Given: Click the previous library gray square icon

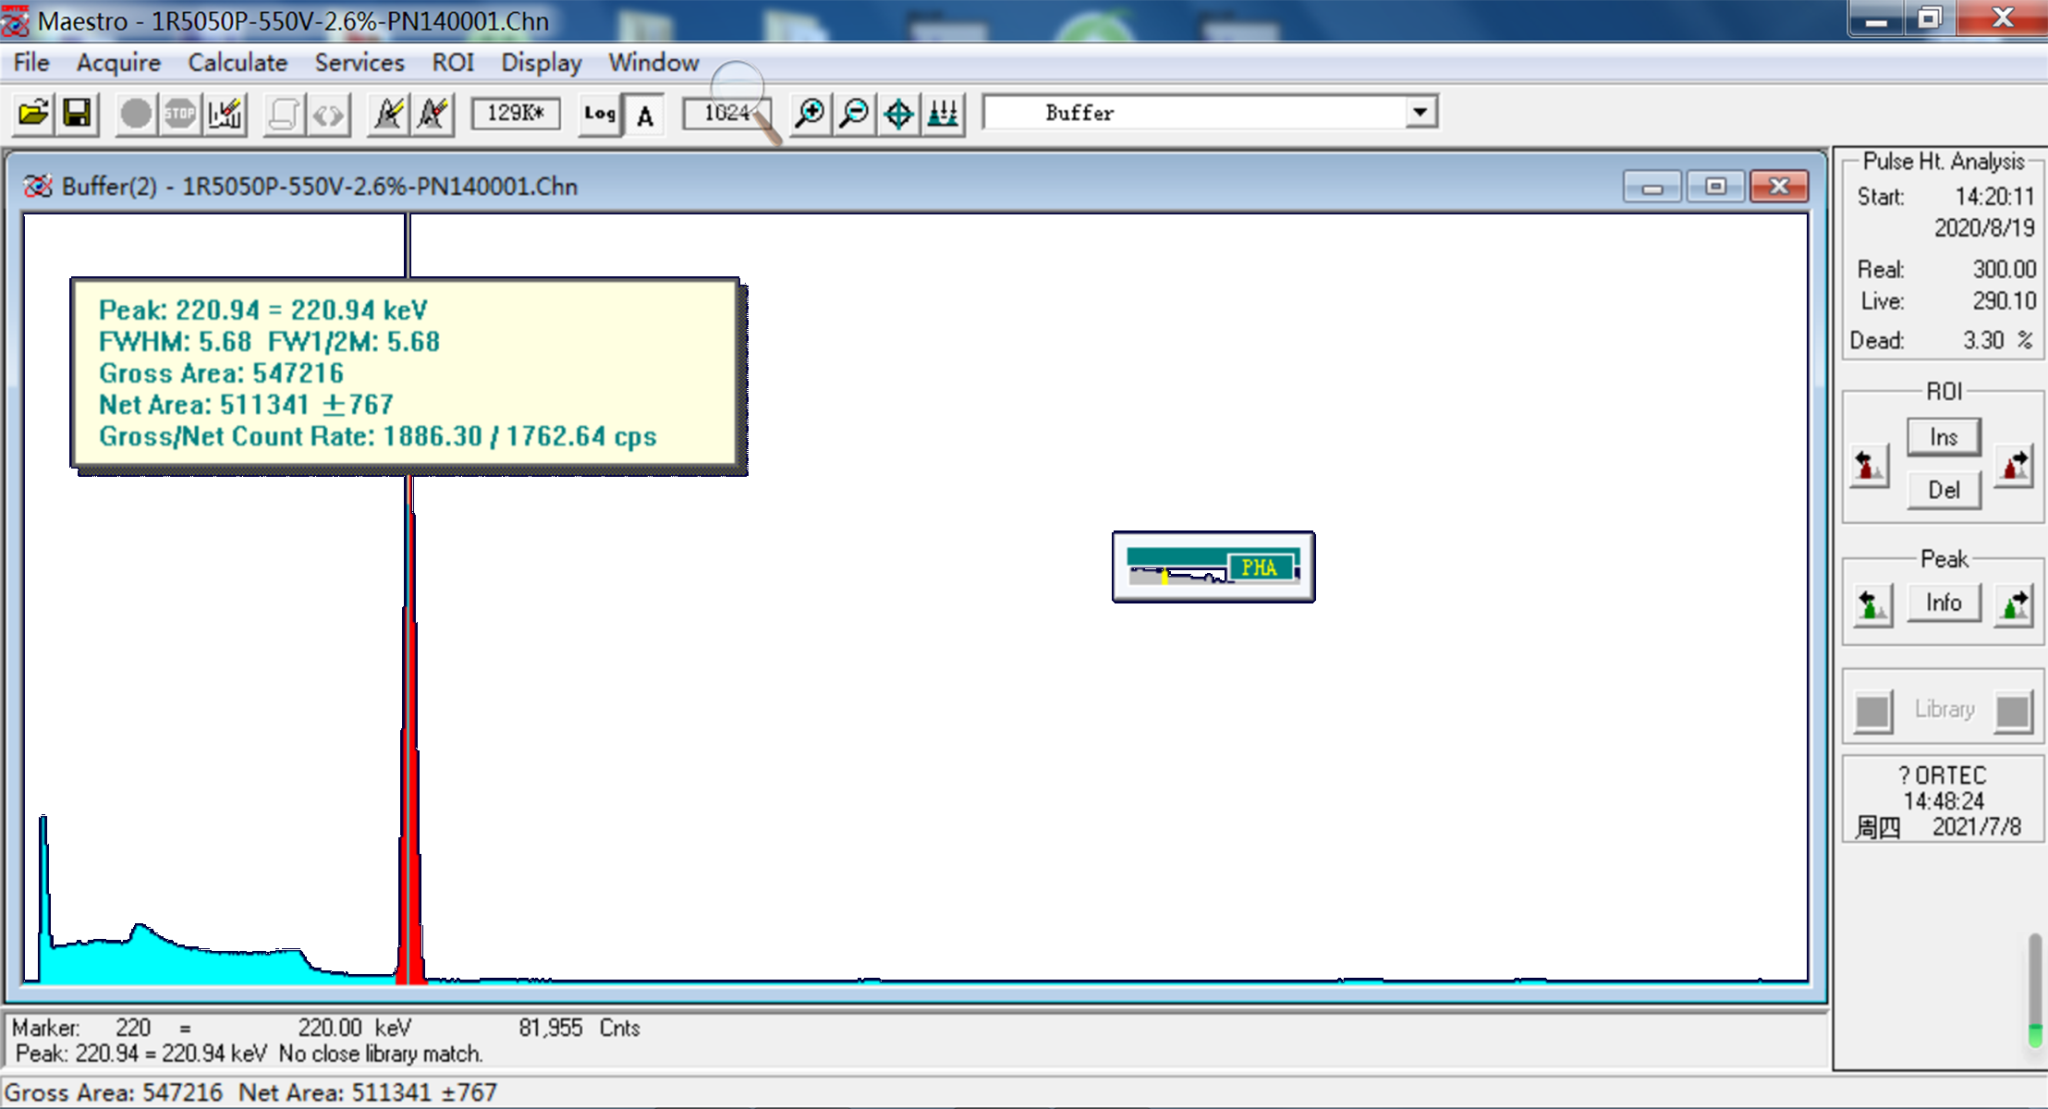Looking at the screenshot, I should (x=1873, y=712).
